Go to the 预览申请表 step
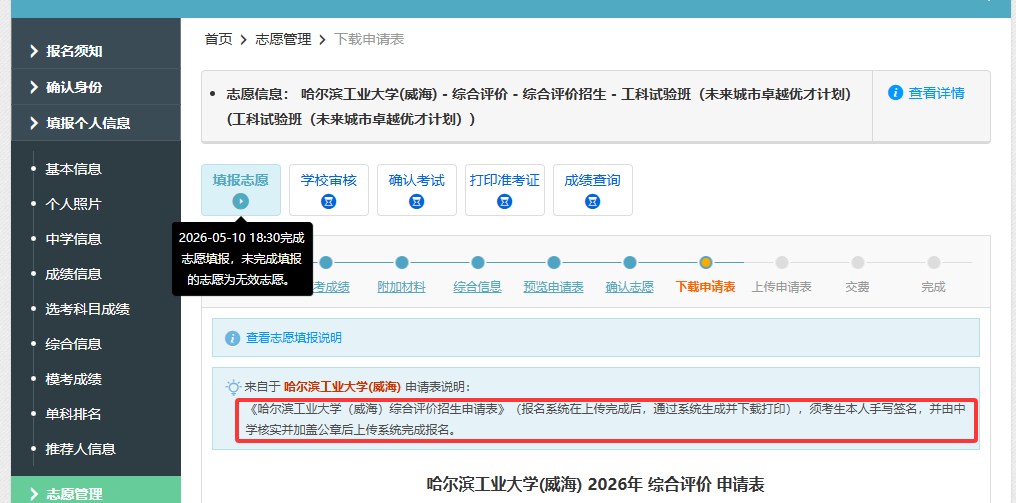The image size is (1016, 503). point(553,287)
